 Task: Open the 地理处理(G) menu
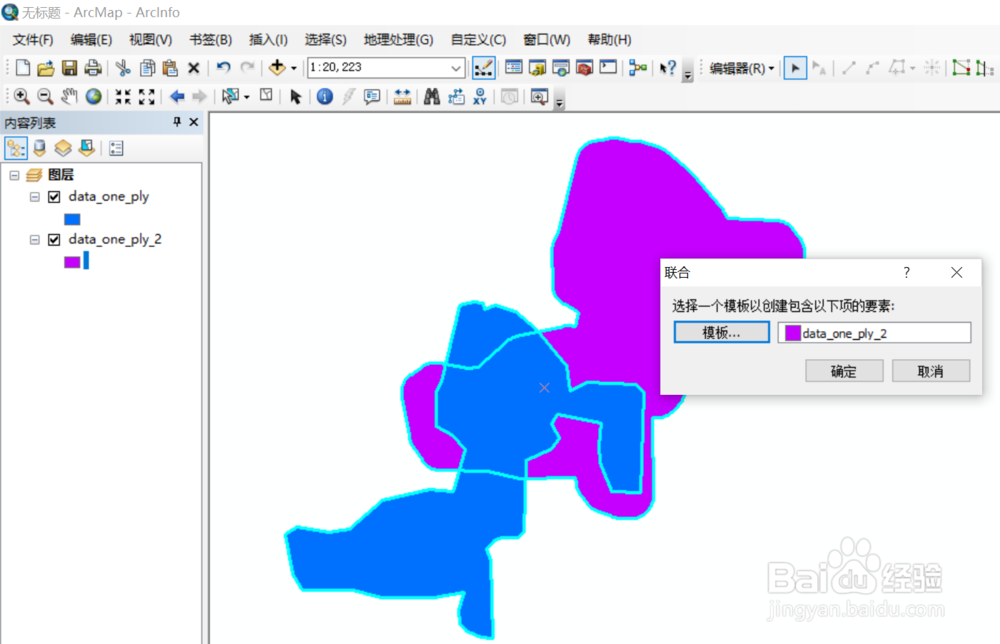pyautogui.click(x=399, y=40)
